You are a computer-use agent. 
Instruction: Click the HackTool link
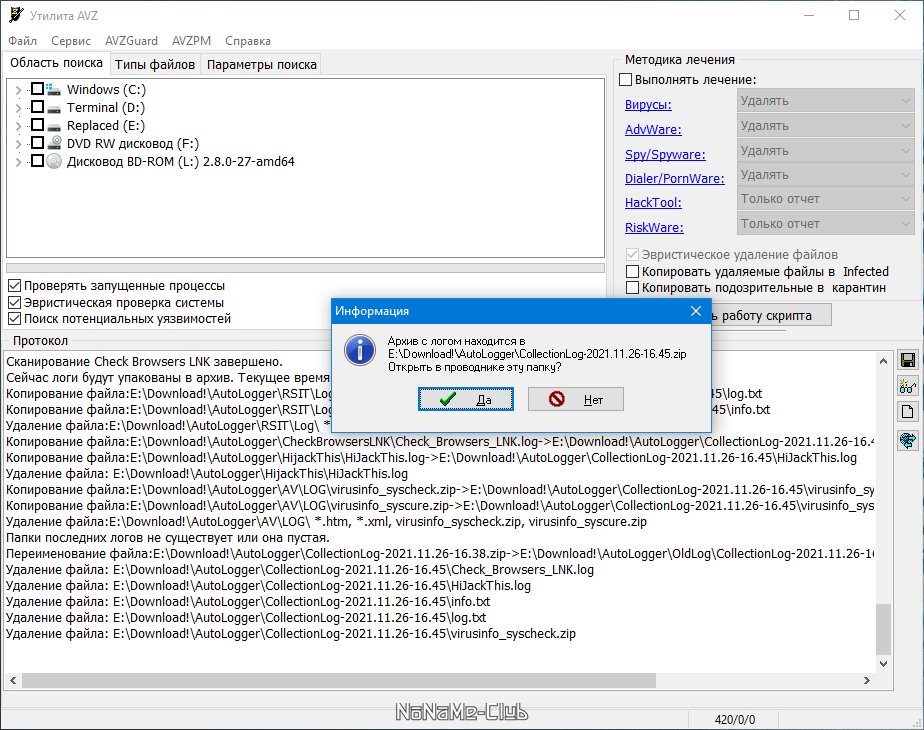click(653, 203)
